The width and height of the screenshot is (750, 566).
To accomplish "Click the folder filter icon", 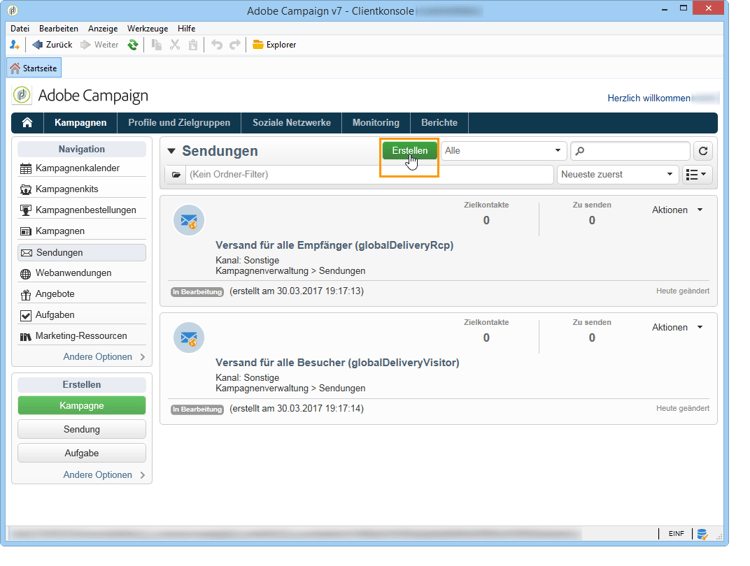I will click(176, 175).
